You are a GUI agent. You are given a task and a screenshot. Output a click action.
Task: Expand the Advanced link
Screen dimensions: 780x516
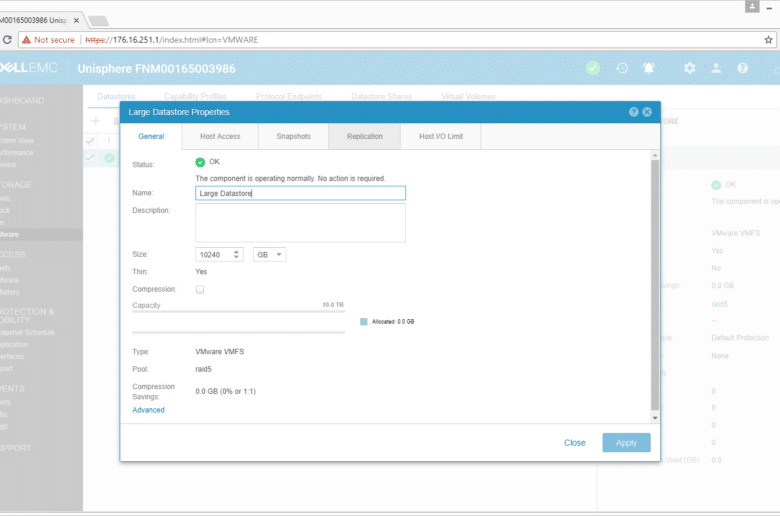click(x=148, y=410)
